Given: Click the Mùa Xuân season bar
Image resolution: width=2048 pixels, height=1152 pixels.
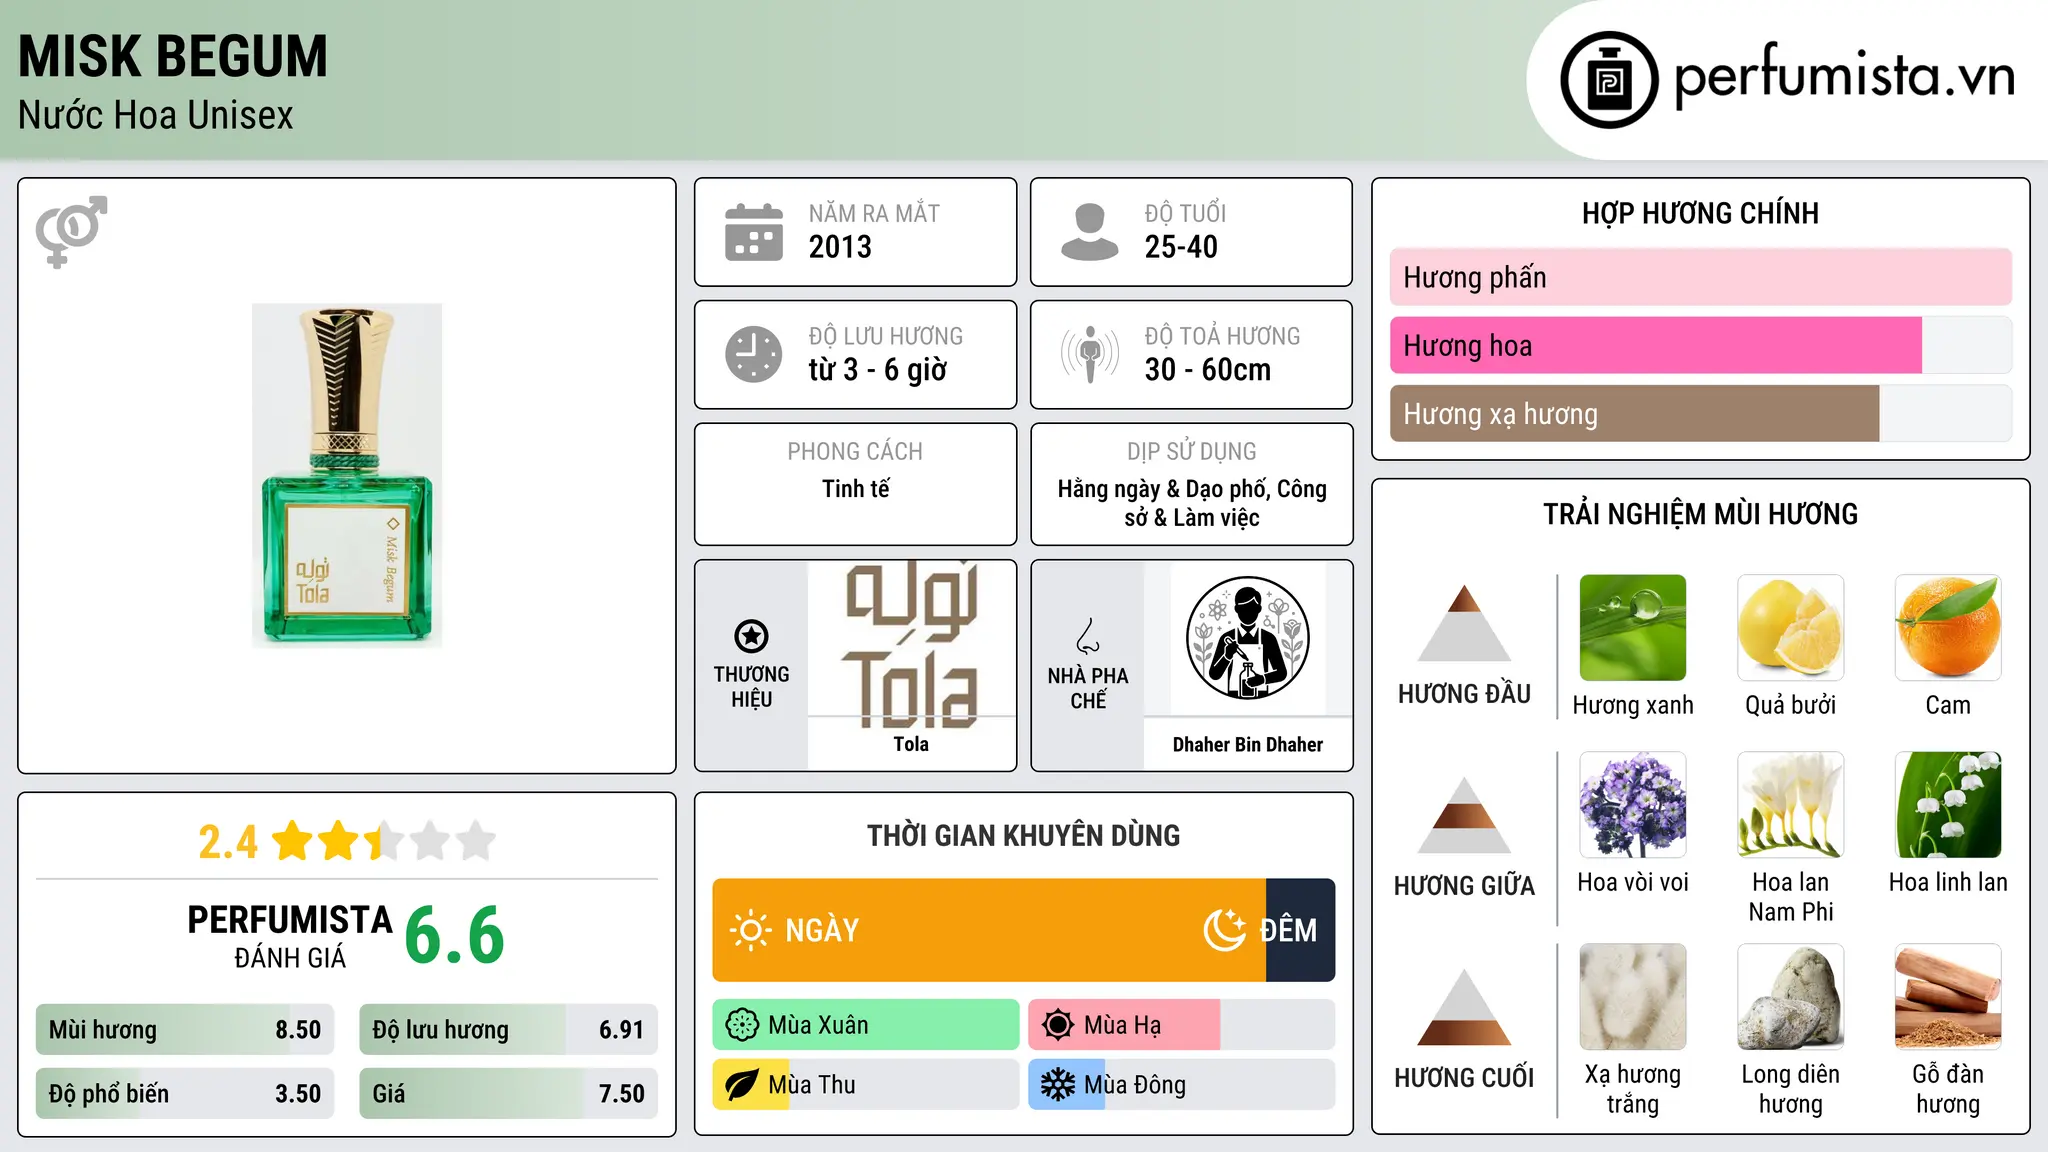Looking at the screenshot, I should 866,1025.
